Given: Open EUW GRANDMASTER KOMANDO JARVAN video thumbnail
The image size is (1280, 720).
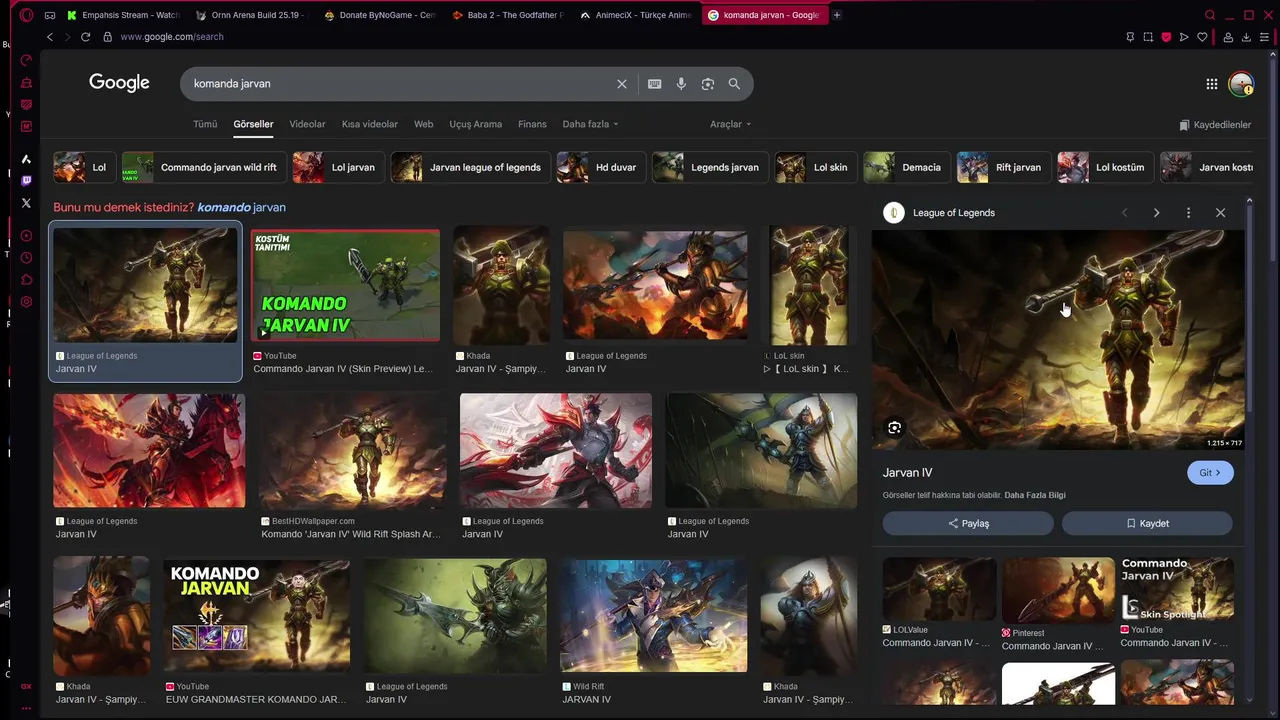Looking at the screenshot, I should [257, 616].
